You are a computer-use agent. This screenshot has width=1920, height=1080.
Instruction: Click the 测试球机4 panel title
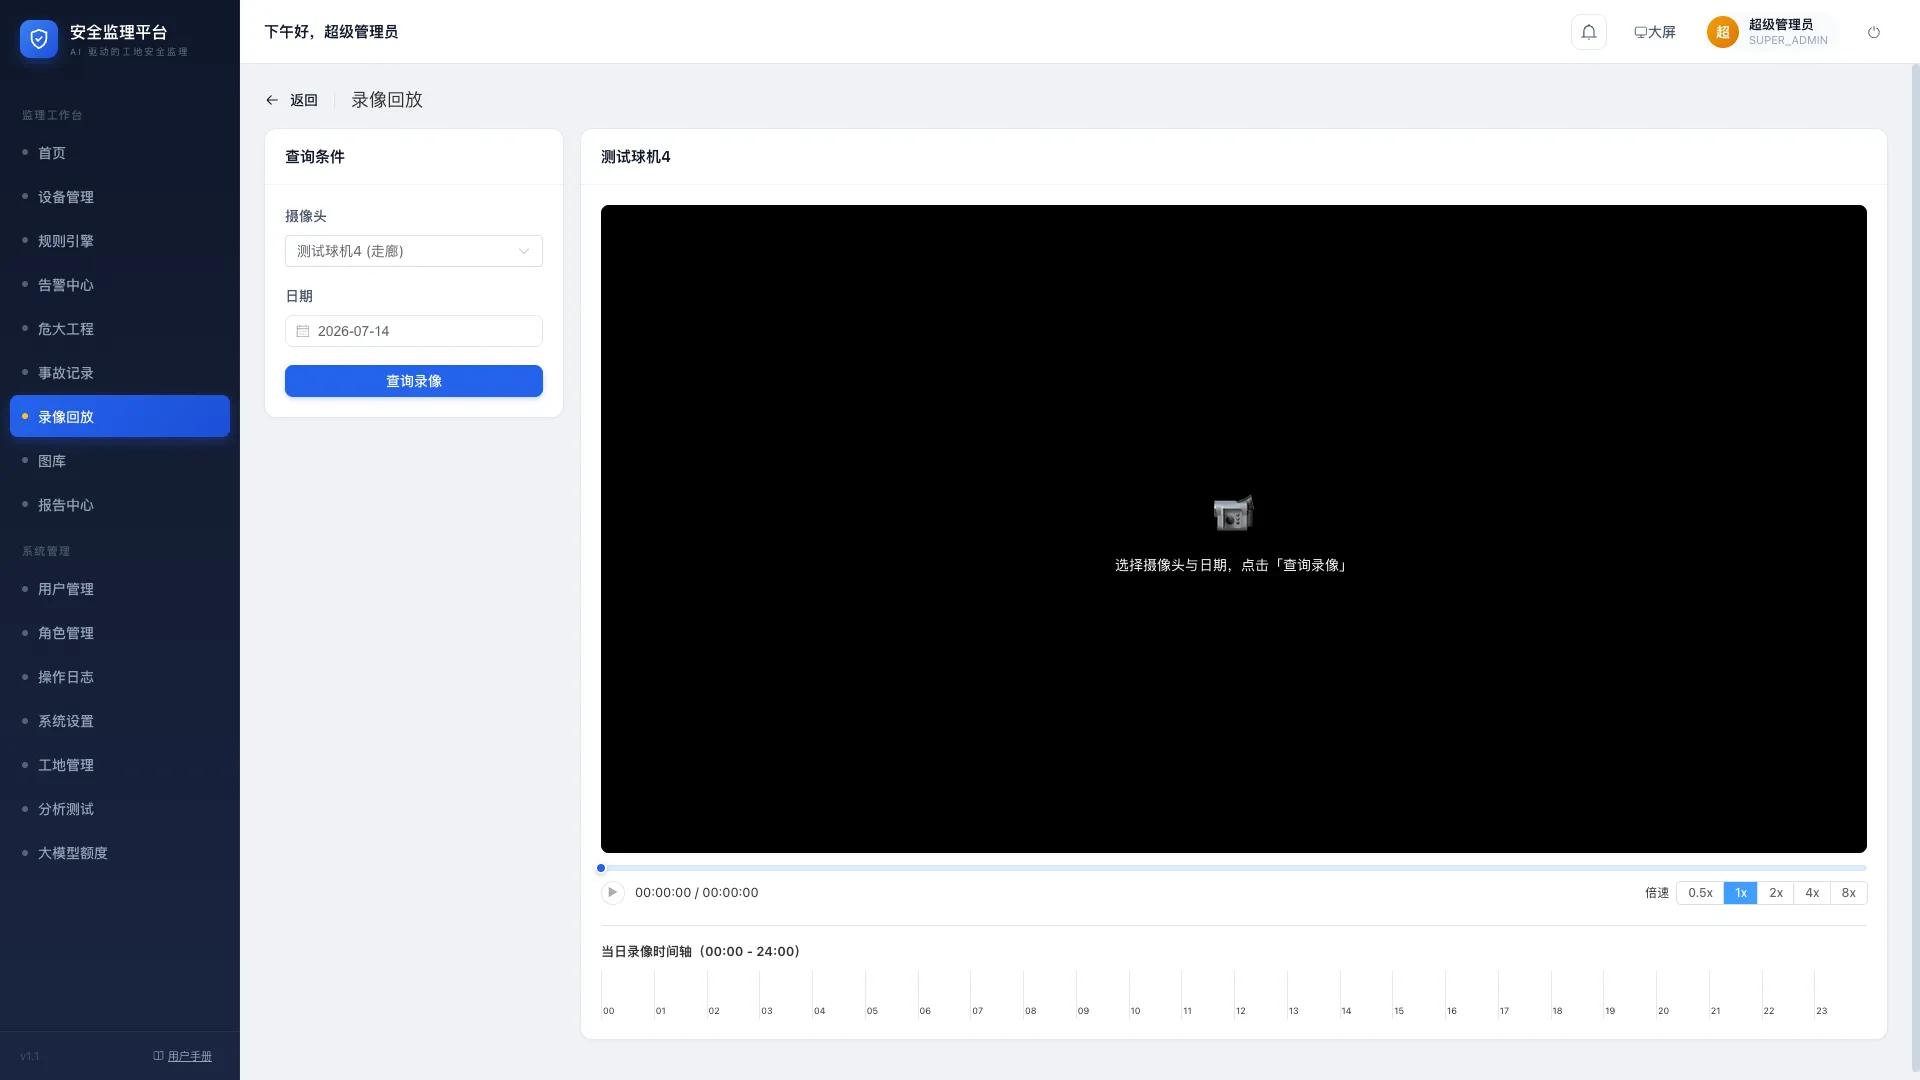636,157
